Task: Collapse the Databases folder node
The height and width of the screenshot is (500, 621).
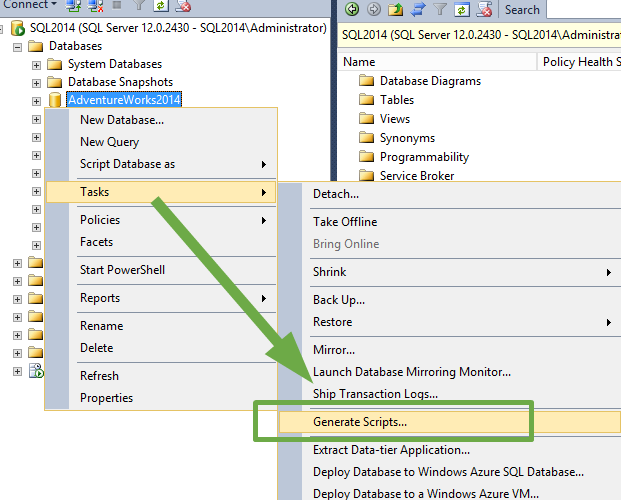Action: point(17,48)
